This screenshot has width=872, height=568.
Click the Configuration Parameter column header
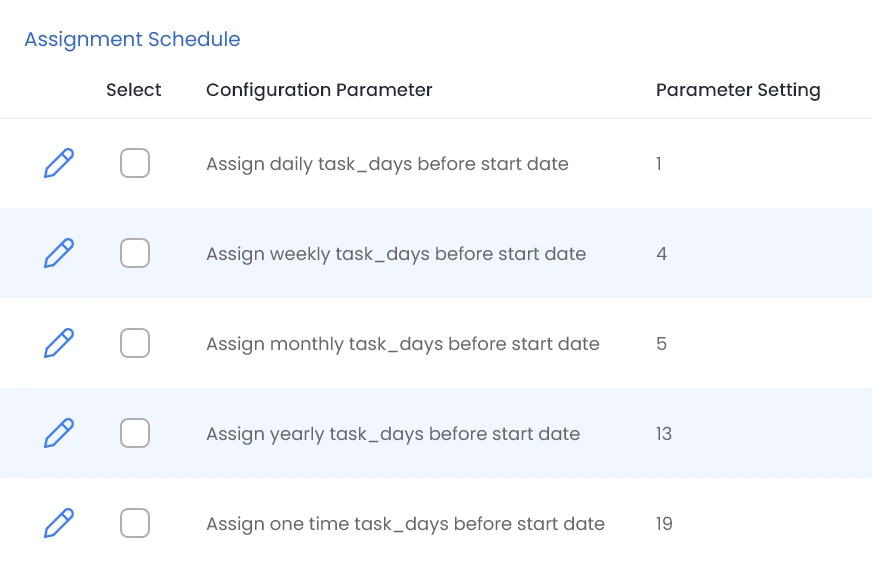point(319,90)
